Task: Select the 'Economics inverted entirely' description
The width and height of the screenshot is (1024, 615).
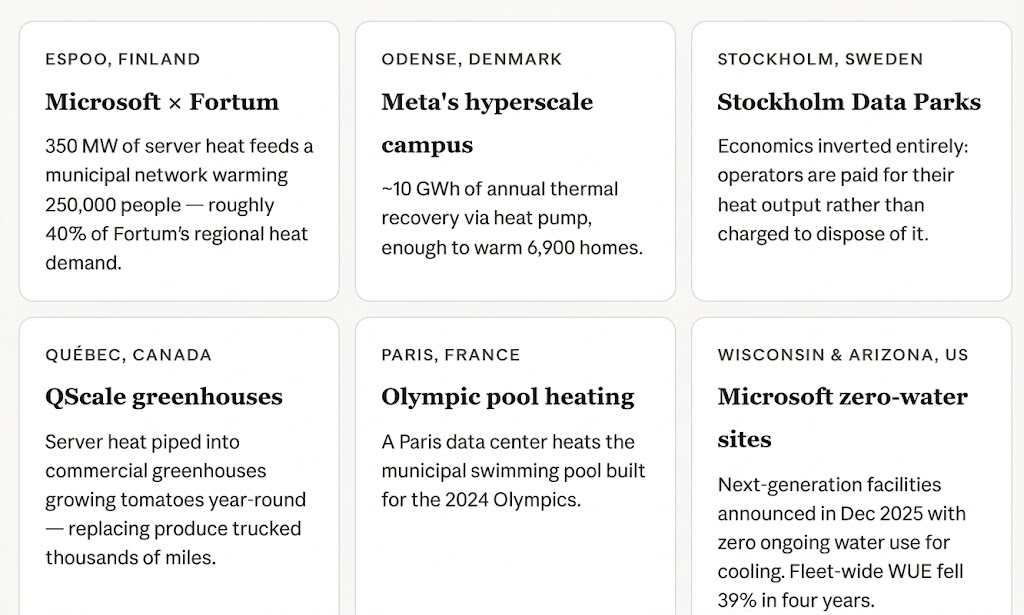Action: [843, 191]
